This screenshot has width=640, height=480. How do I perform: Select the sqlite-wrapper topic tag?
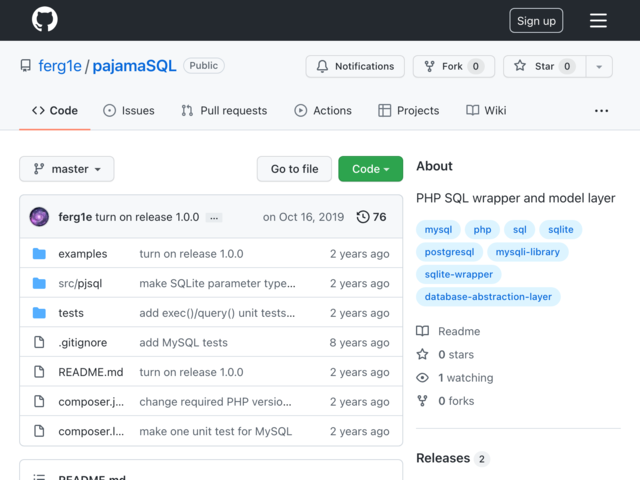click(459, 274)
